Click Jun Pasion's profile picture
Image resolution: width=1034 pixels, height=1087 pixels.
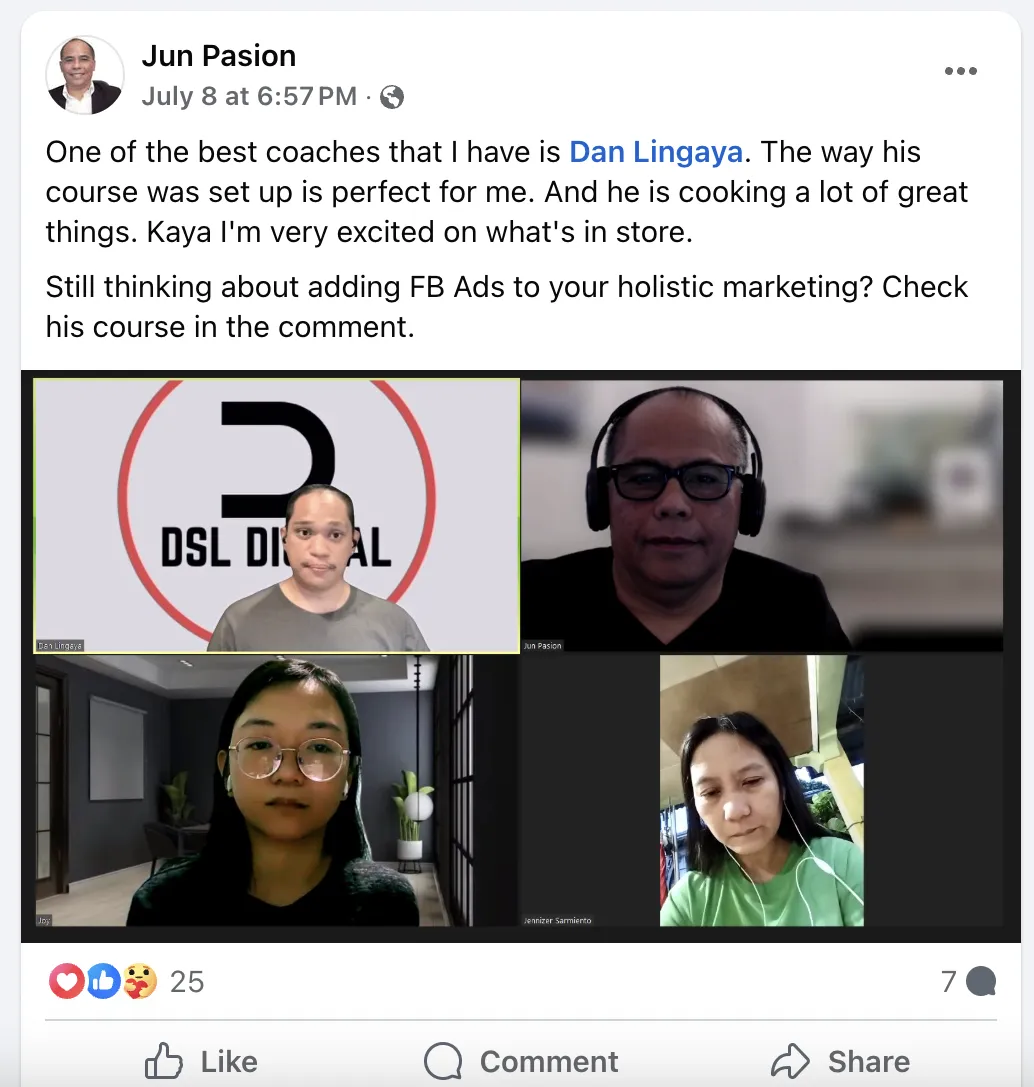(85, 75)
